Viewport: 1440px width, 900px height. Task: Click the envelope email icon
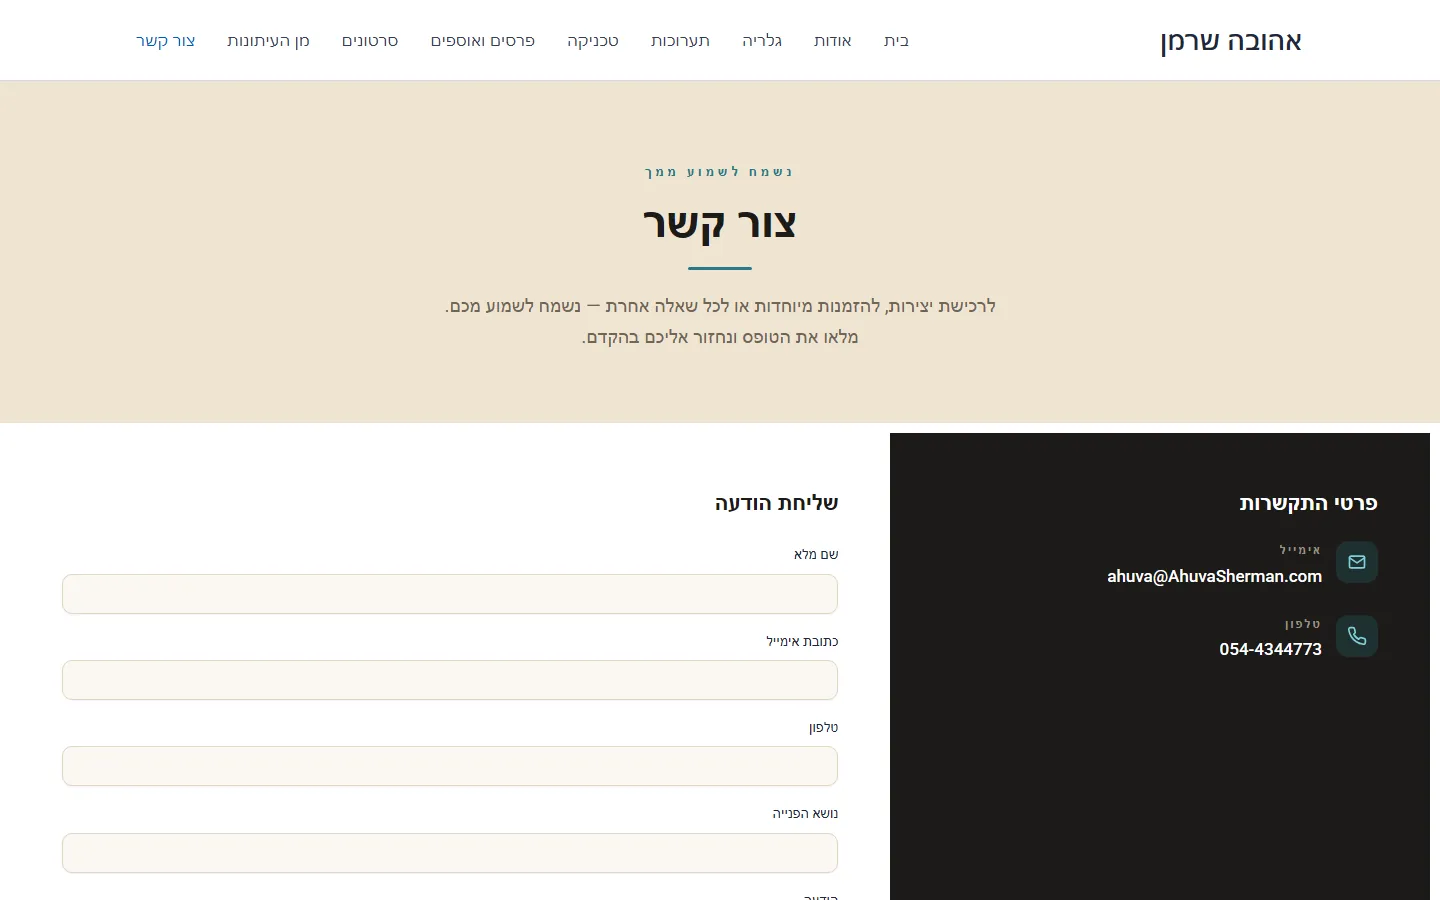pos(1357,562)
